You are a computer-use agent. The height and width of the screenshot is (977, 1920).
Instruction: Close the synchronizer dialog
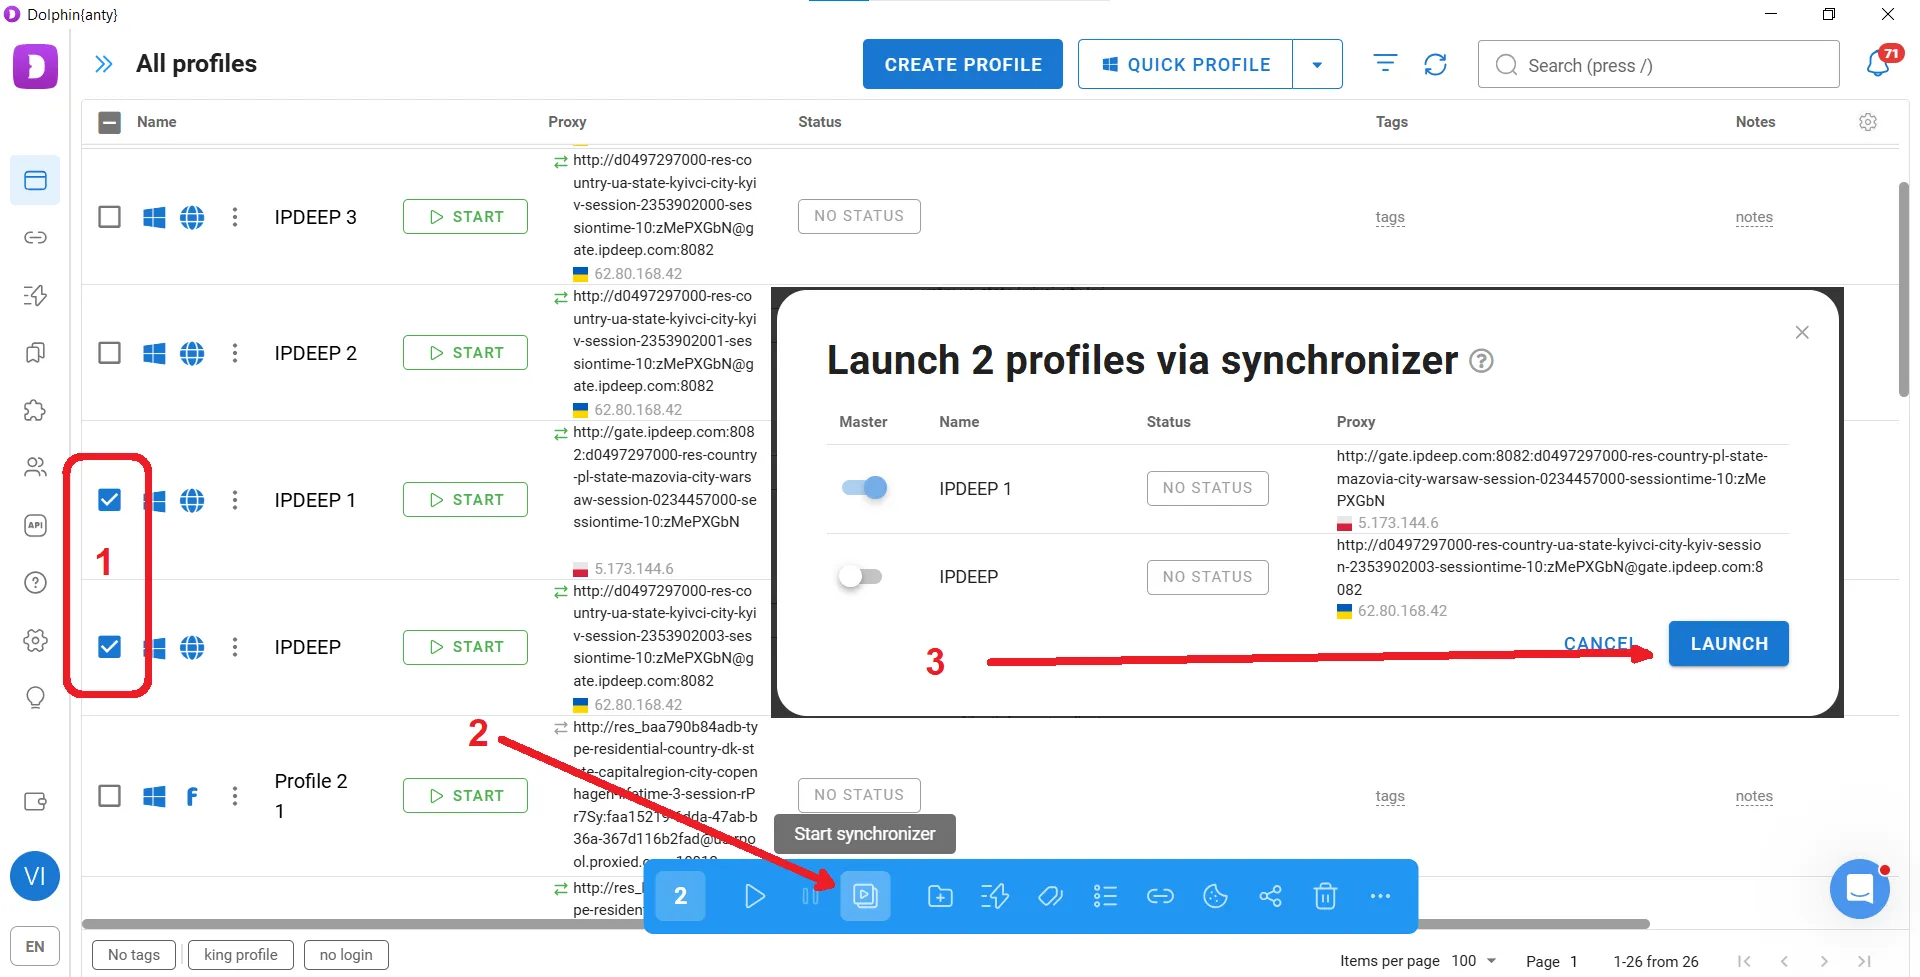(1802, 332)
